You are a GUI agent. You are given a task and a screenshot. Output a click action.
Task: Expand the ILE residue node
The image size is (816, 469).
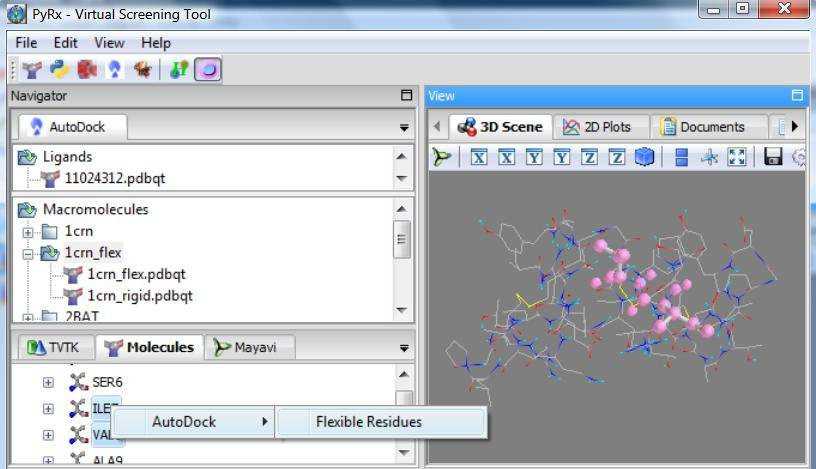pyautogui.click(x=48, y=409)
